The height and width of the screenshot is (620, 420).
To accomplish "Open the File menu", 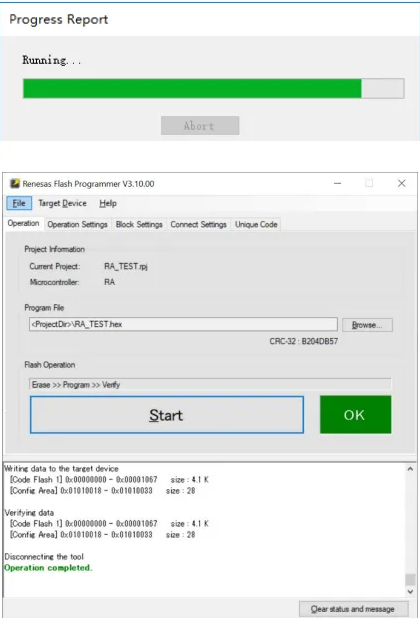I will coord(19,203).
